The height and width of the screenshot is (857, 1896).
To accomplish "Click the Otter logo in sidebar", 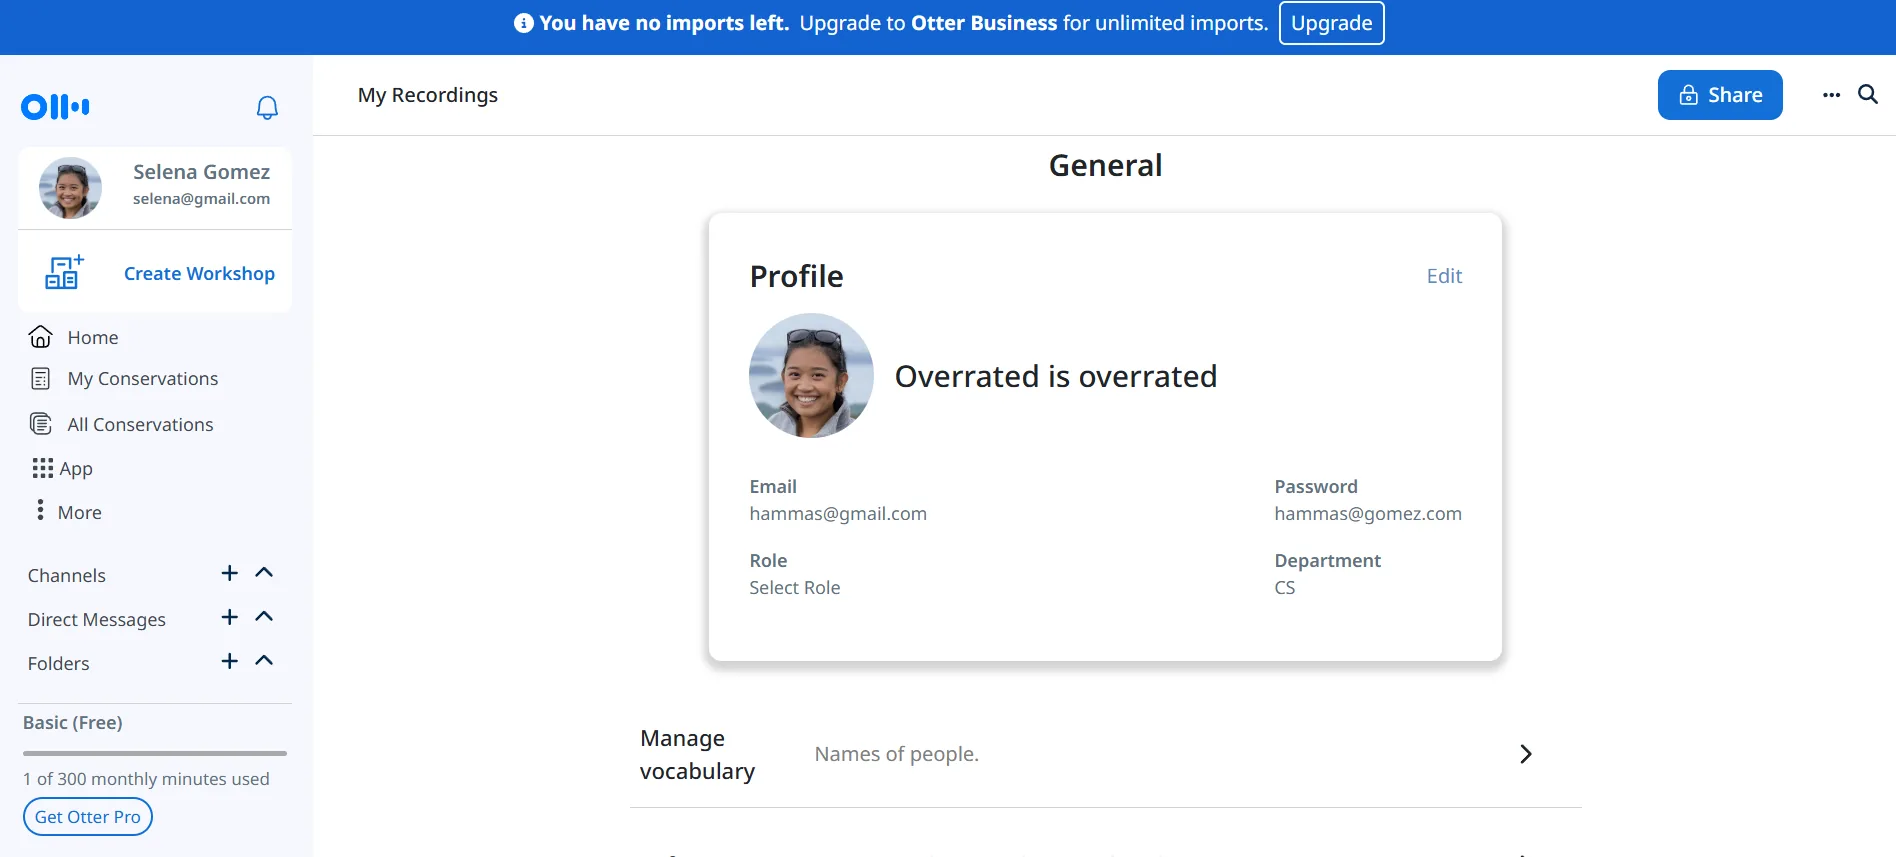I will 55,107.
